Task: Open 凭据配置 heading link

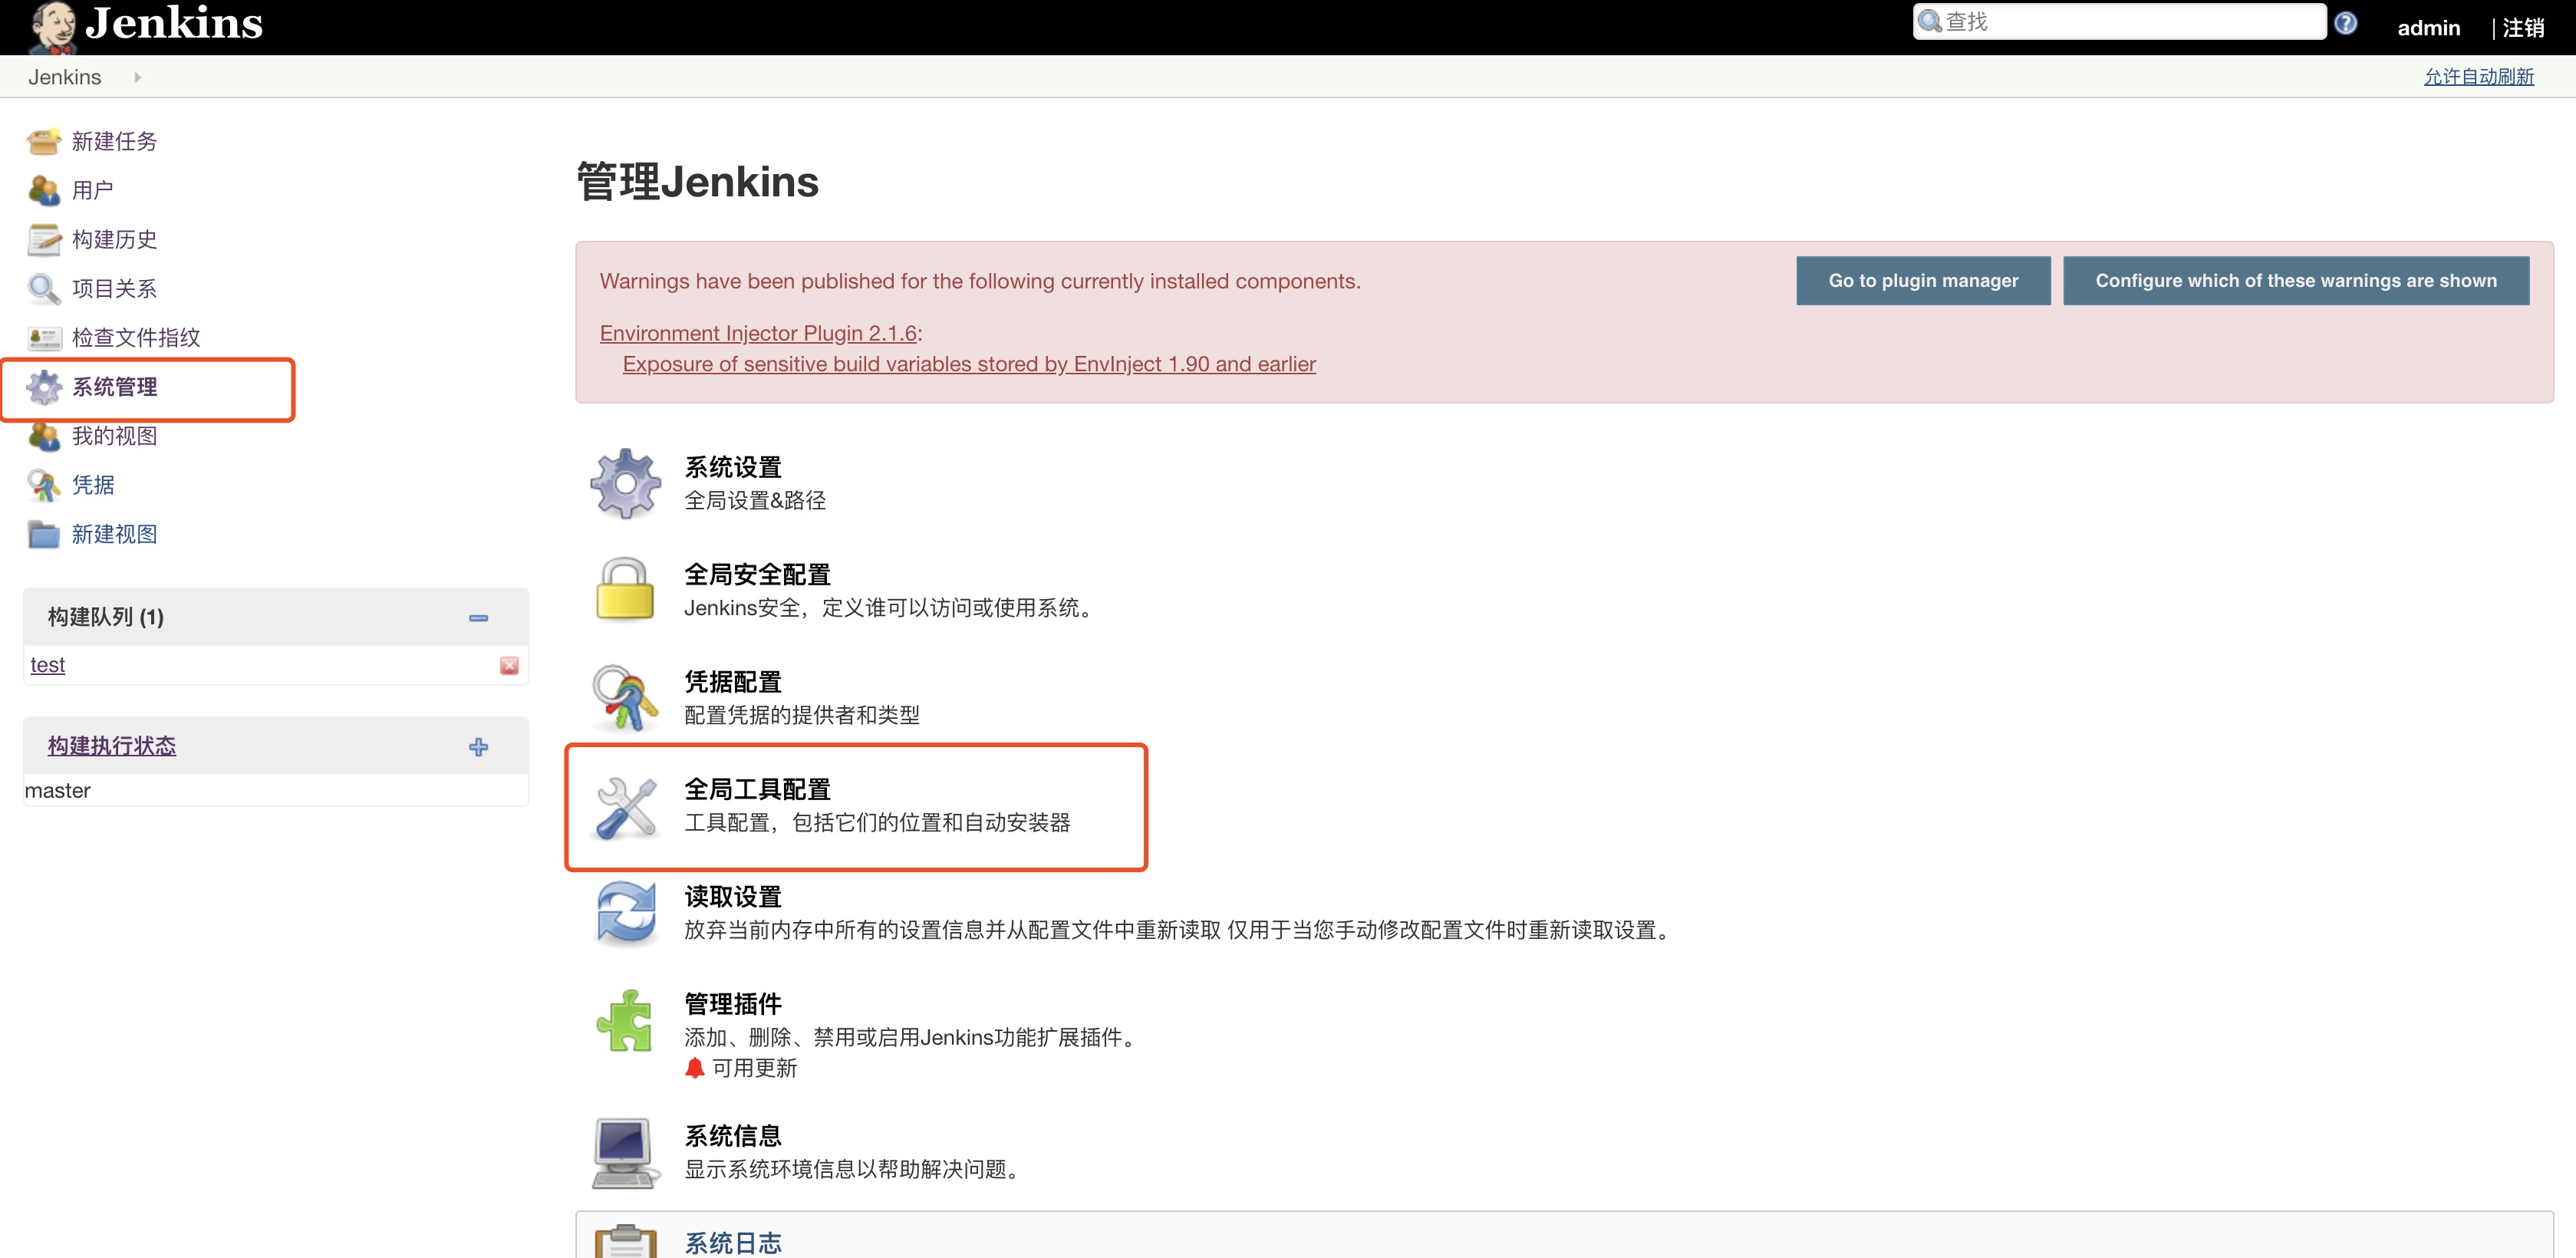Action: 733,682
